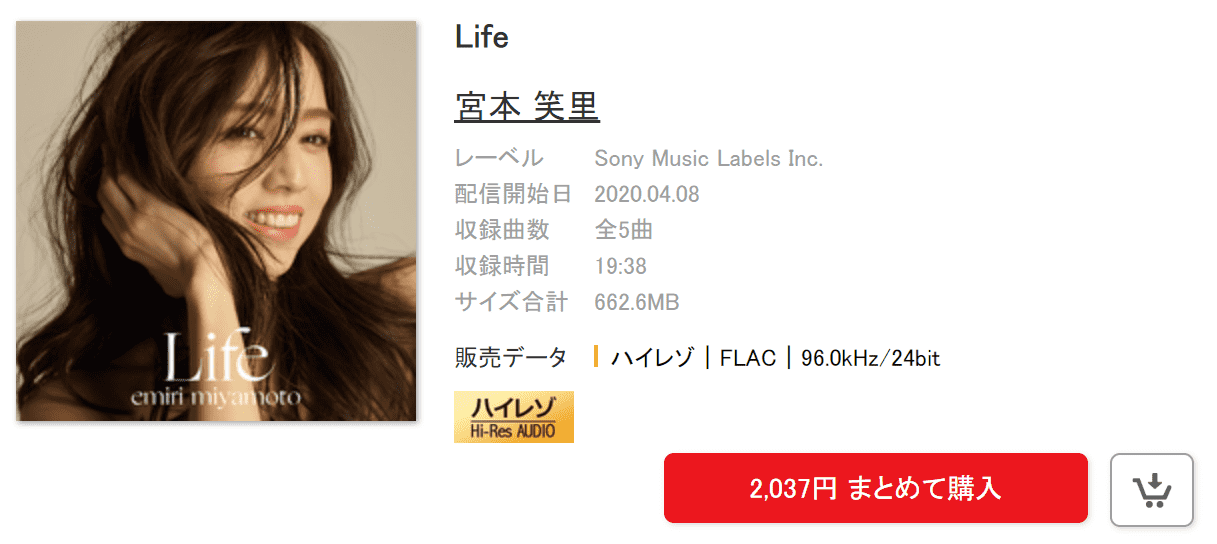Click the レーベル field label
Viewport: 1217px width, 544px height.
tap(499, 158)
